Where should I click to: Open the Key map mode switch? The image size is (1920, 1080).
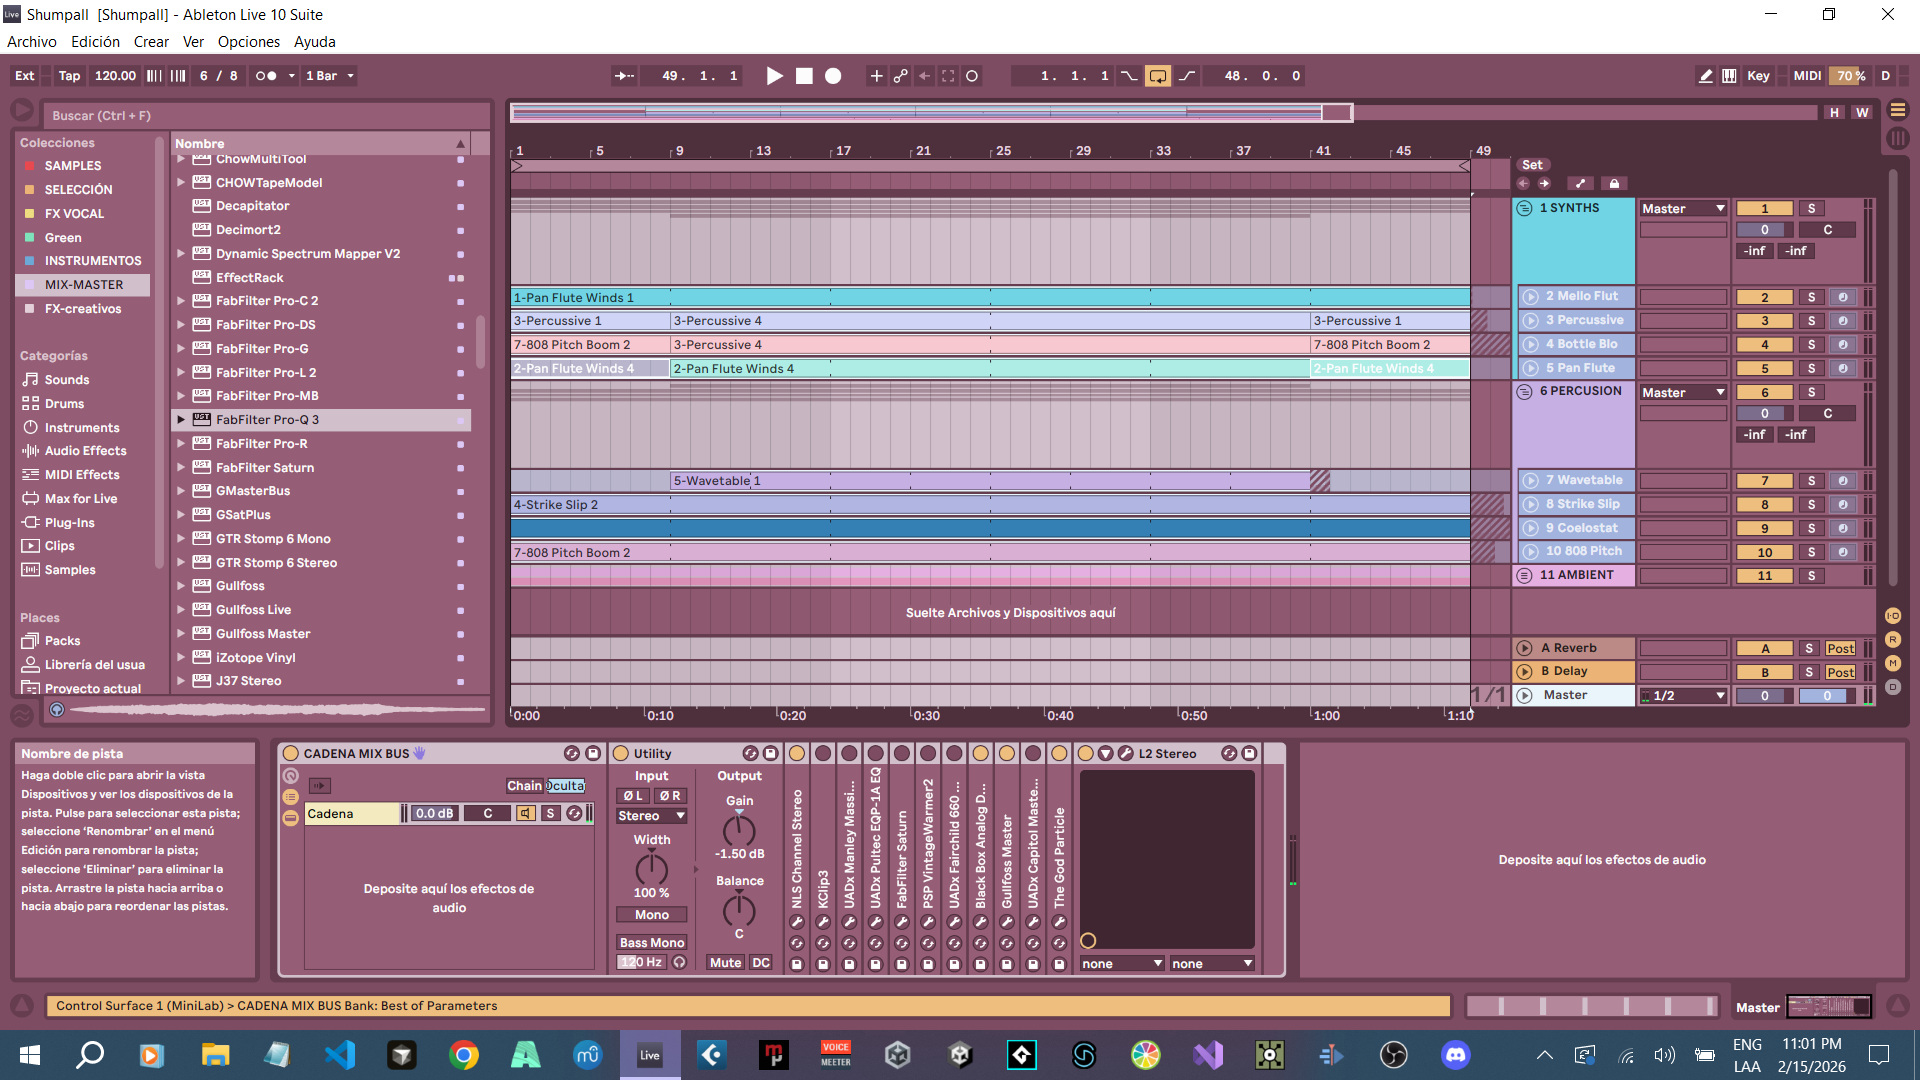tap(1758, 76)
